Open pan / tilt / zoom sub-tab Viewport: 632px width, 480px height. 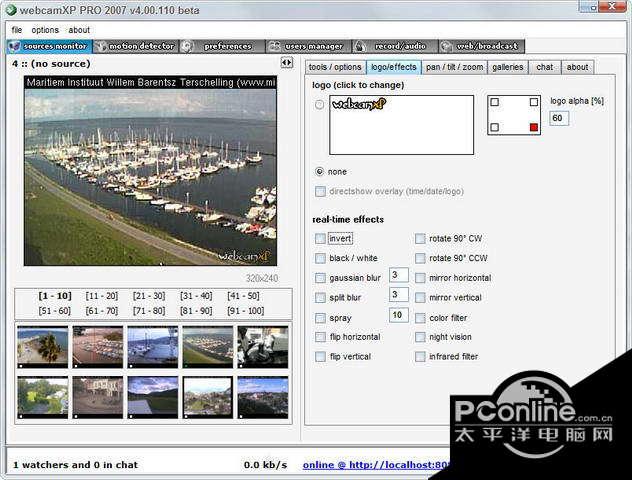454,67
